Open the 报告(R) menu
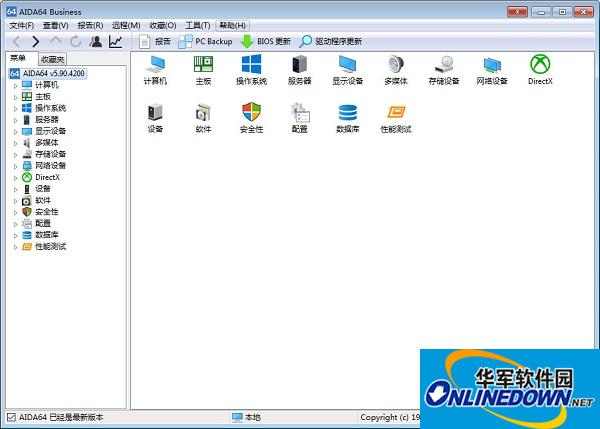600x429 pixels. point(90,26)
